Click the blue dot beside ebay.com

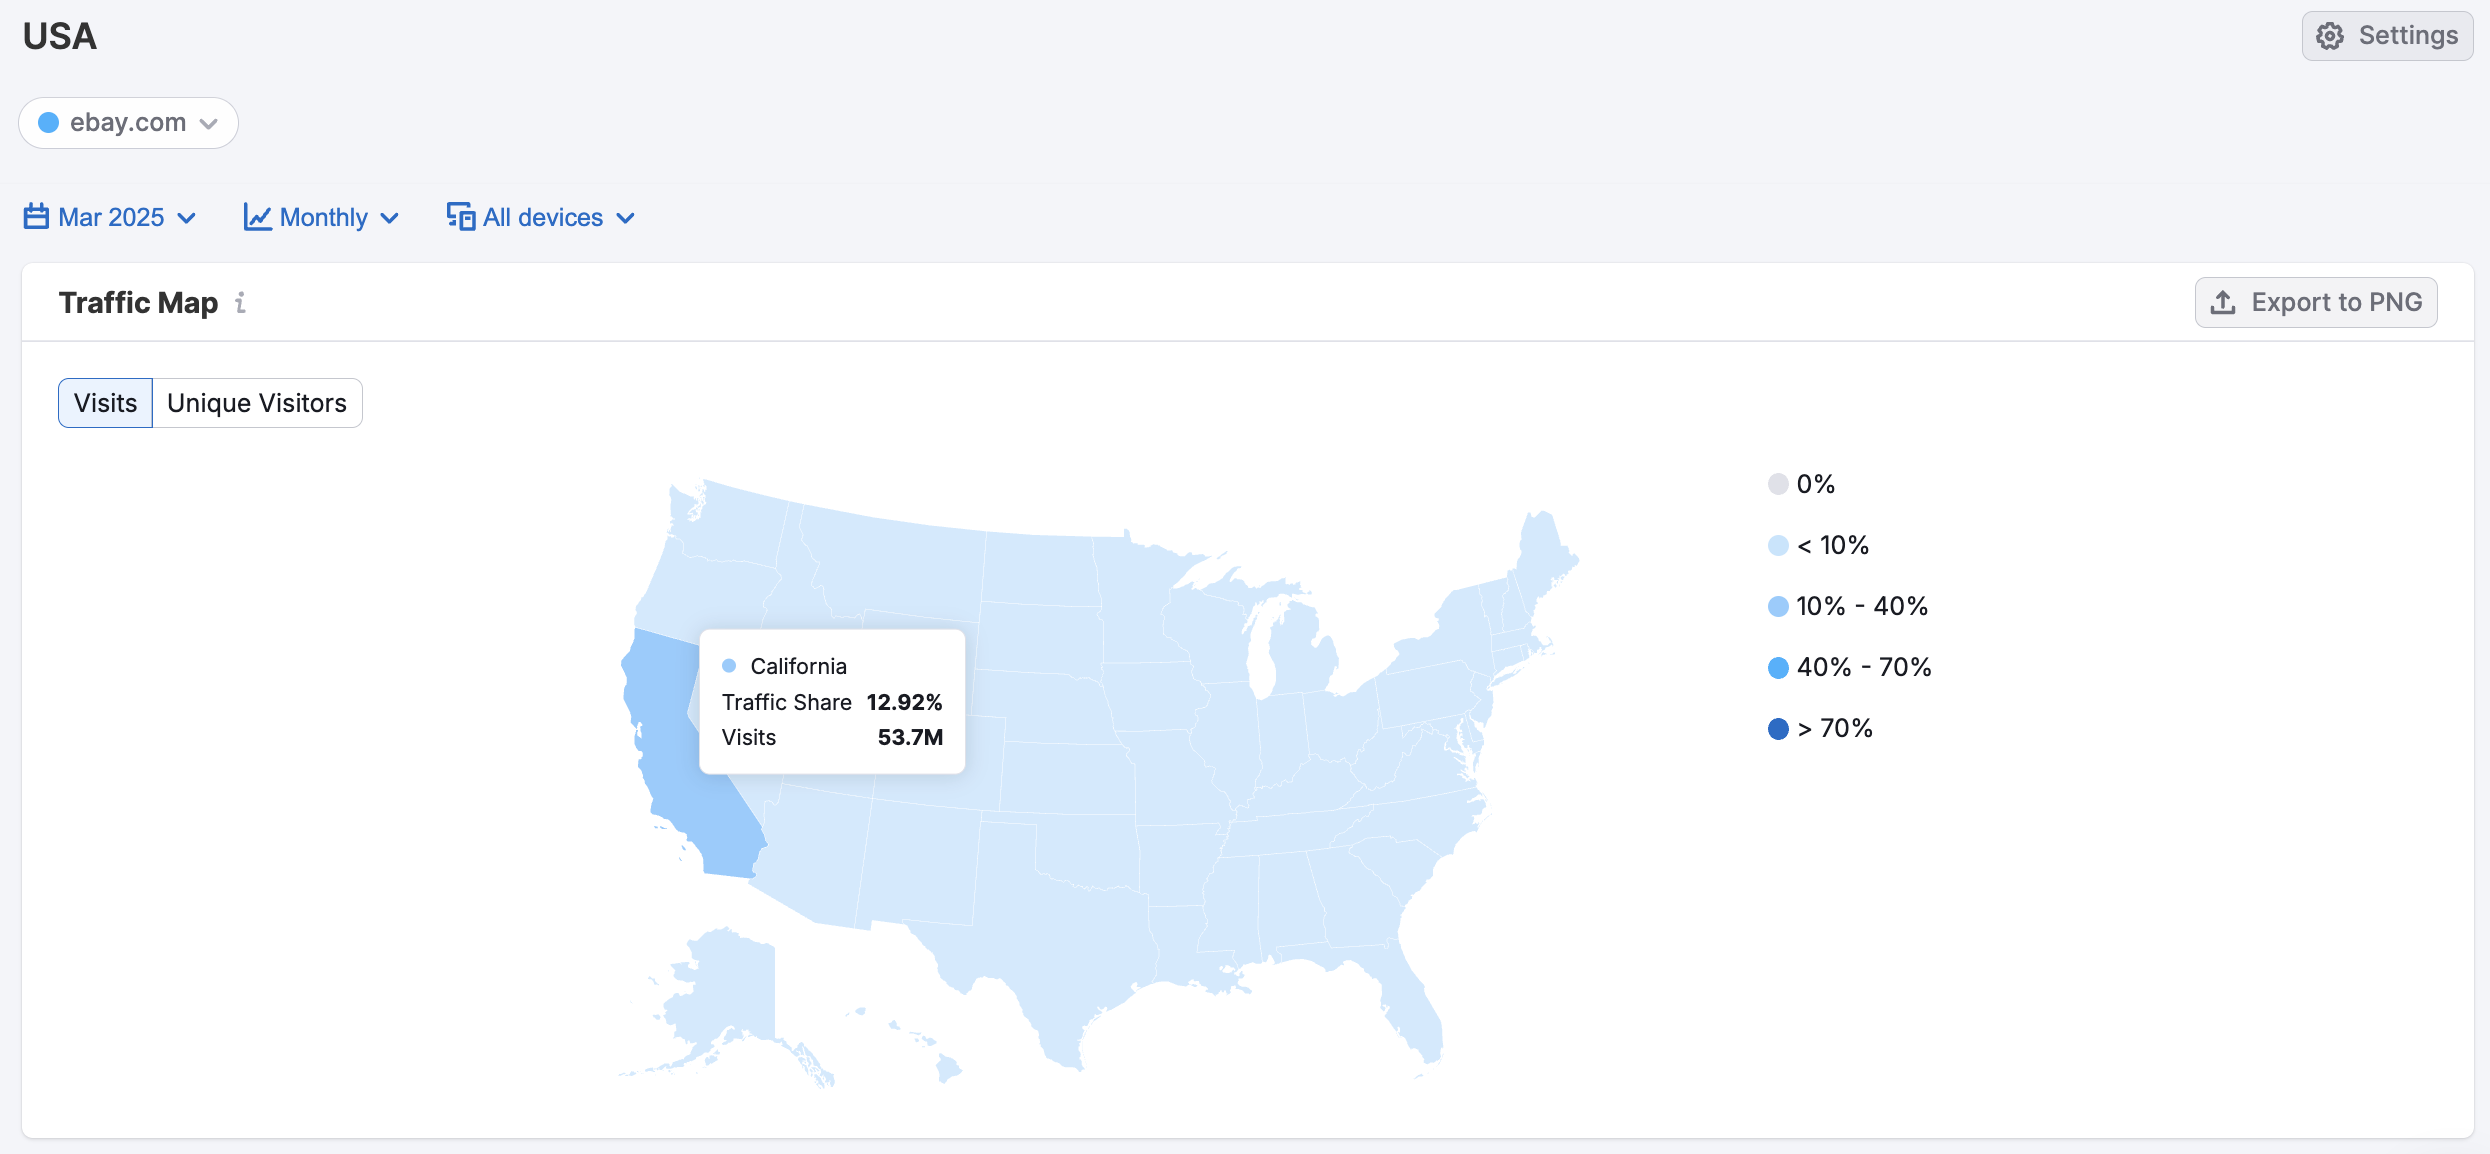[x=48, y=123]
